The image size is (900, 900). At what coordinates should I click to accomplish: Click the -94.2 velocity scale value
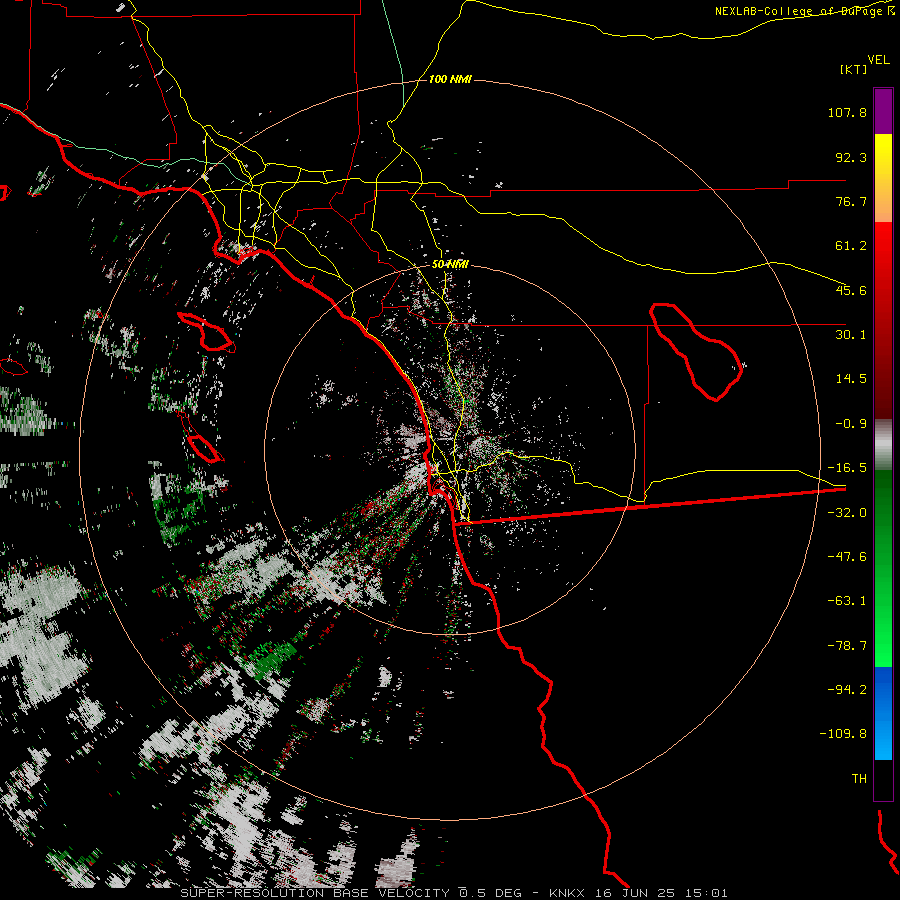pyautogui.click(x=847, y=689)
